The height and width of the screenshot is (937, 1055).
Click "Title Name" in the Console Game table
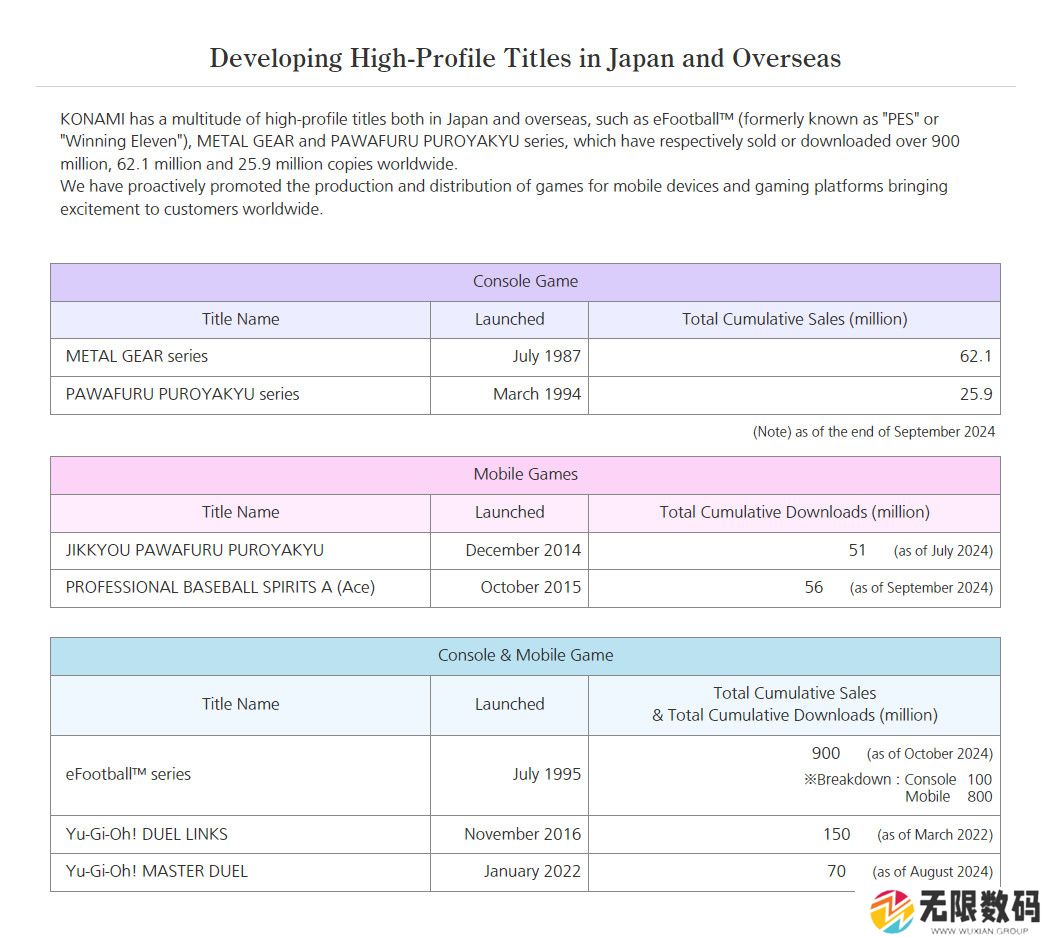point(240,319)
